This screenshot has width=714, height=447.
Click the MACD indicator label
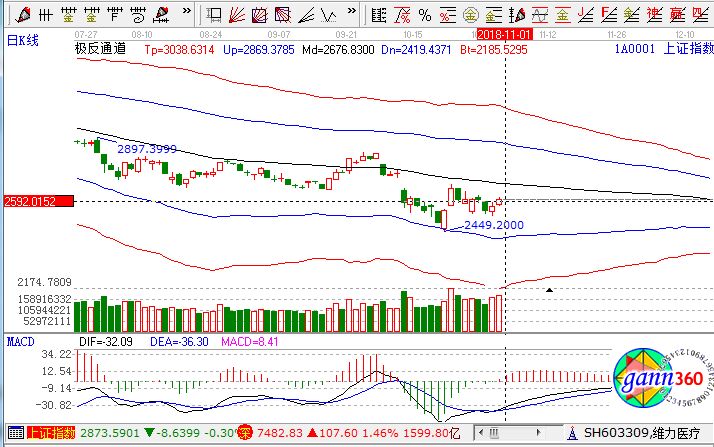21,341
